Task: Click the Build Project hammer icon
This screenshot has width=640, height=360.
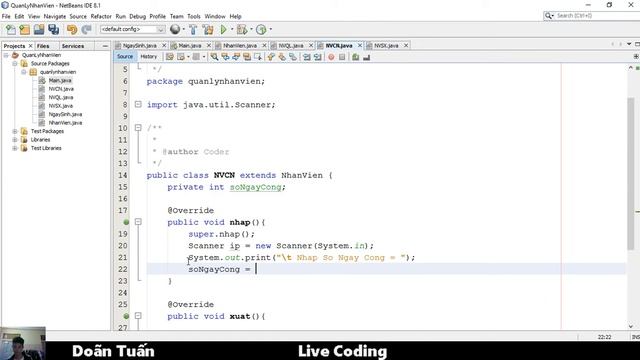Action: pyautogui.click(x=193, y=29)
